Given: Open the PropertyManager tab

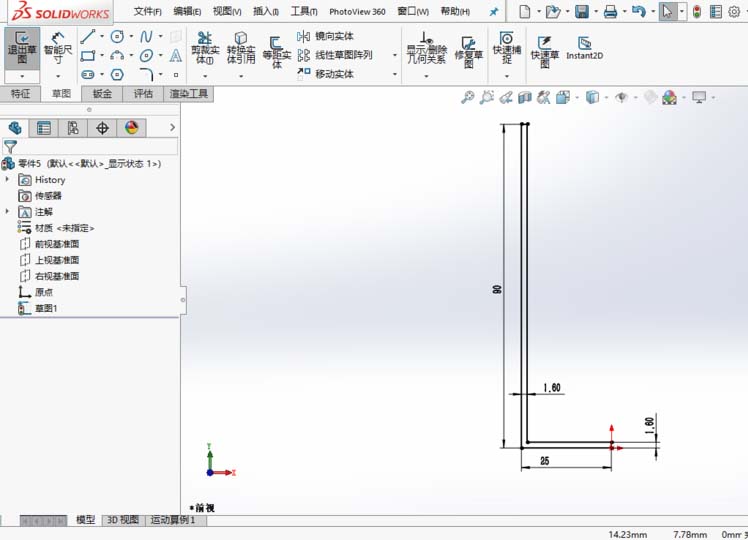Looking at the screenshot, I should pos(44,128).
